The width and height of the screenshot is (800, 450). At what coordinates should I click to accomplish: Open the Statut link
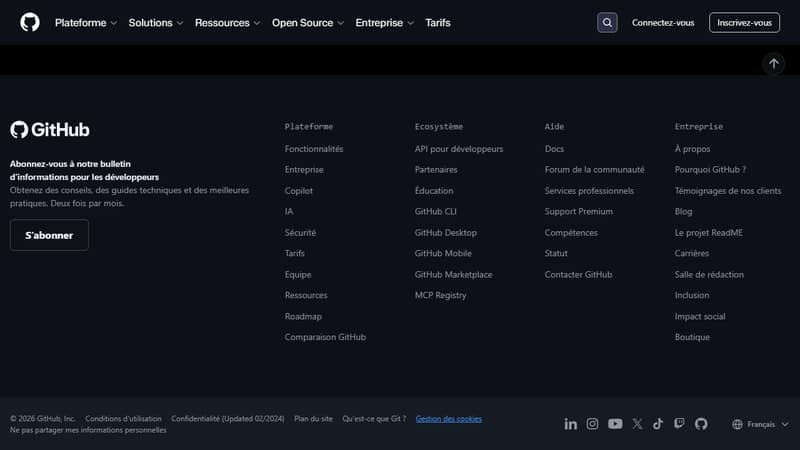[556, 253]
